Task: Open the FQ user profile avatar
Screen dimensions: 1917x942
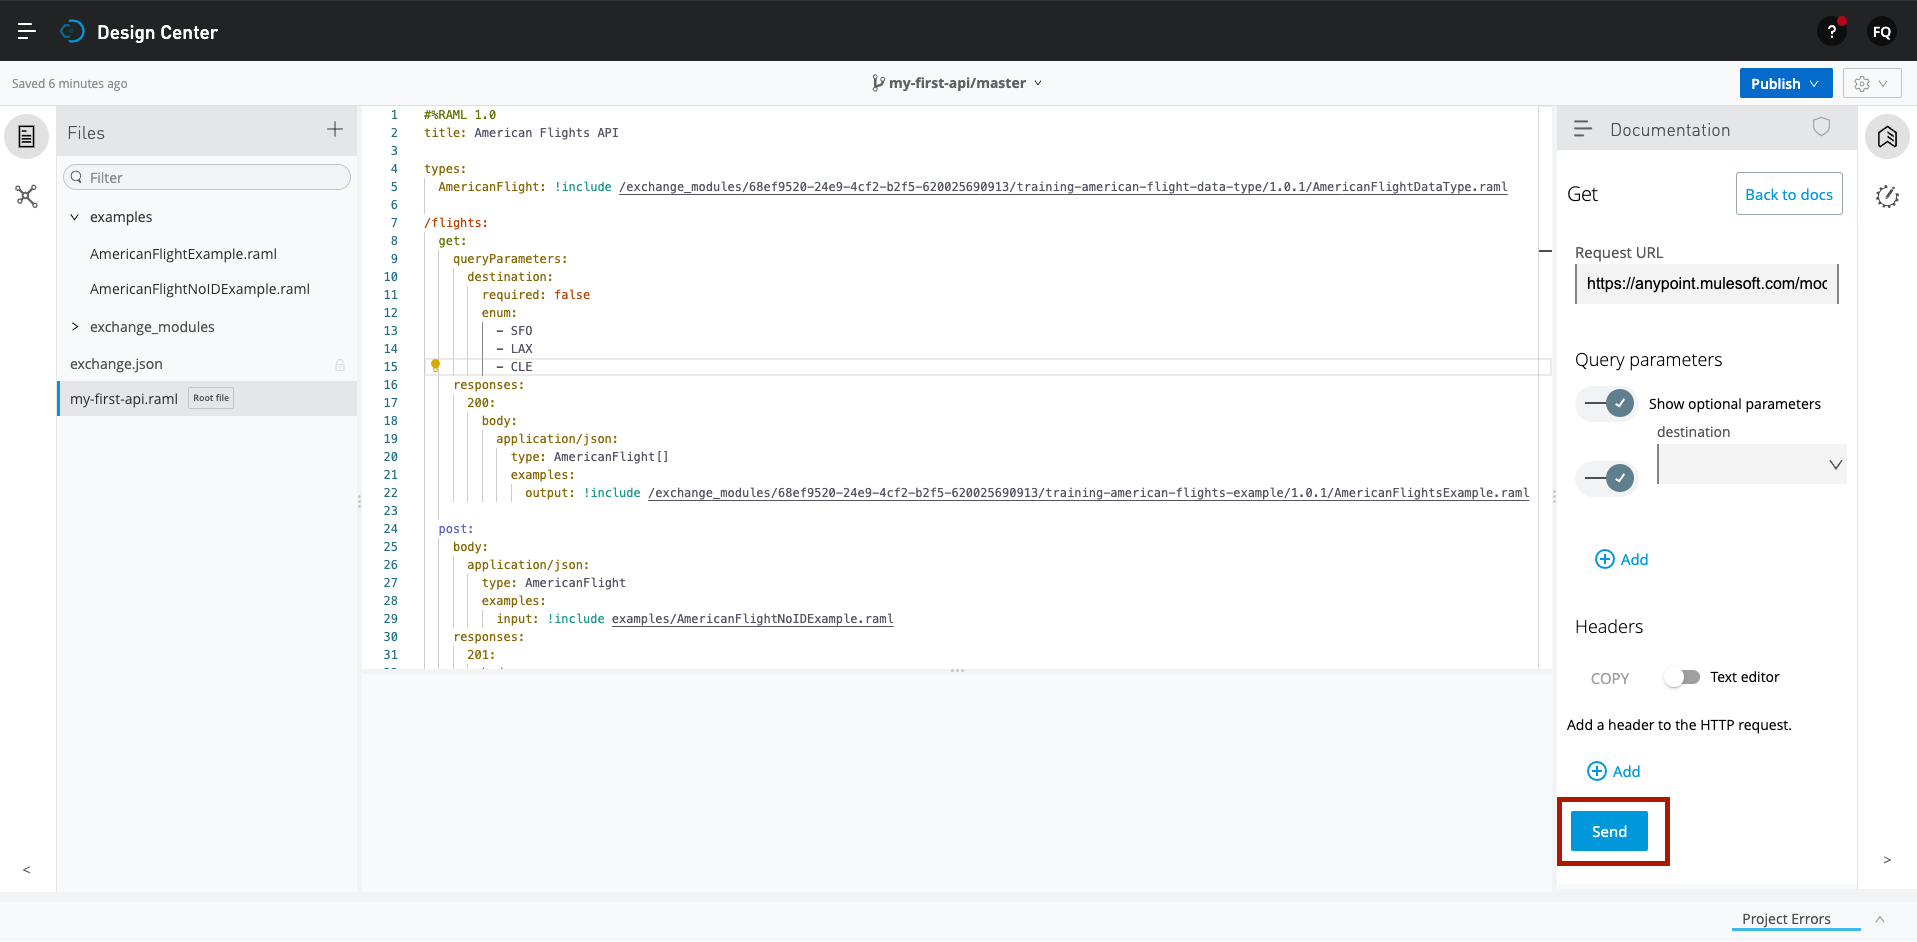Action: 1882,32
